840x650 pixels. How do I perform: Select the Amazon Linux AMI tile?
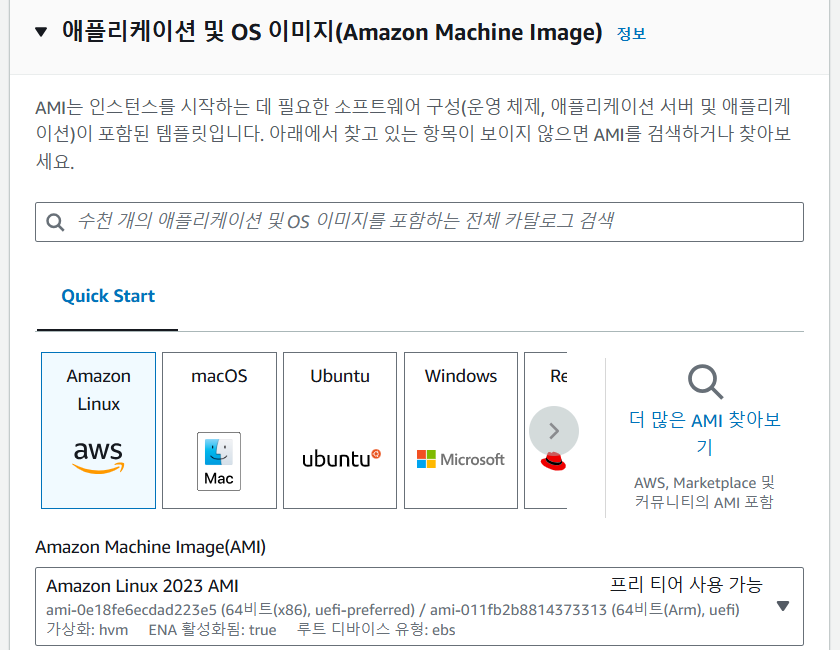click(x=99, y=430)
